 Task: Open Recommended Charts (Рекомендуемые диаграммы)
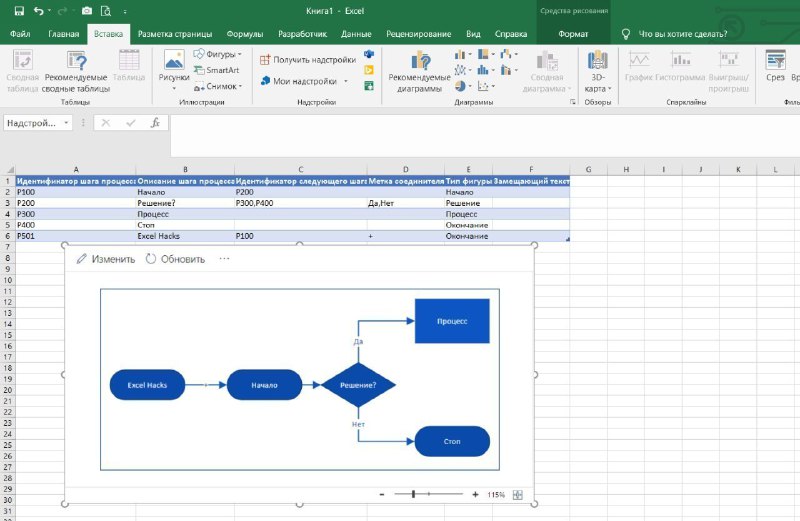419,72
